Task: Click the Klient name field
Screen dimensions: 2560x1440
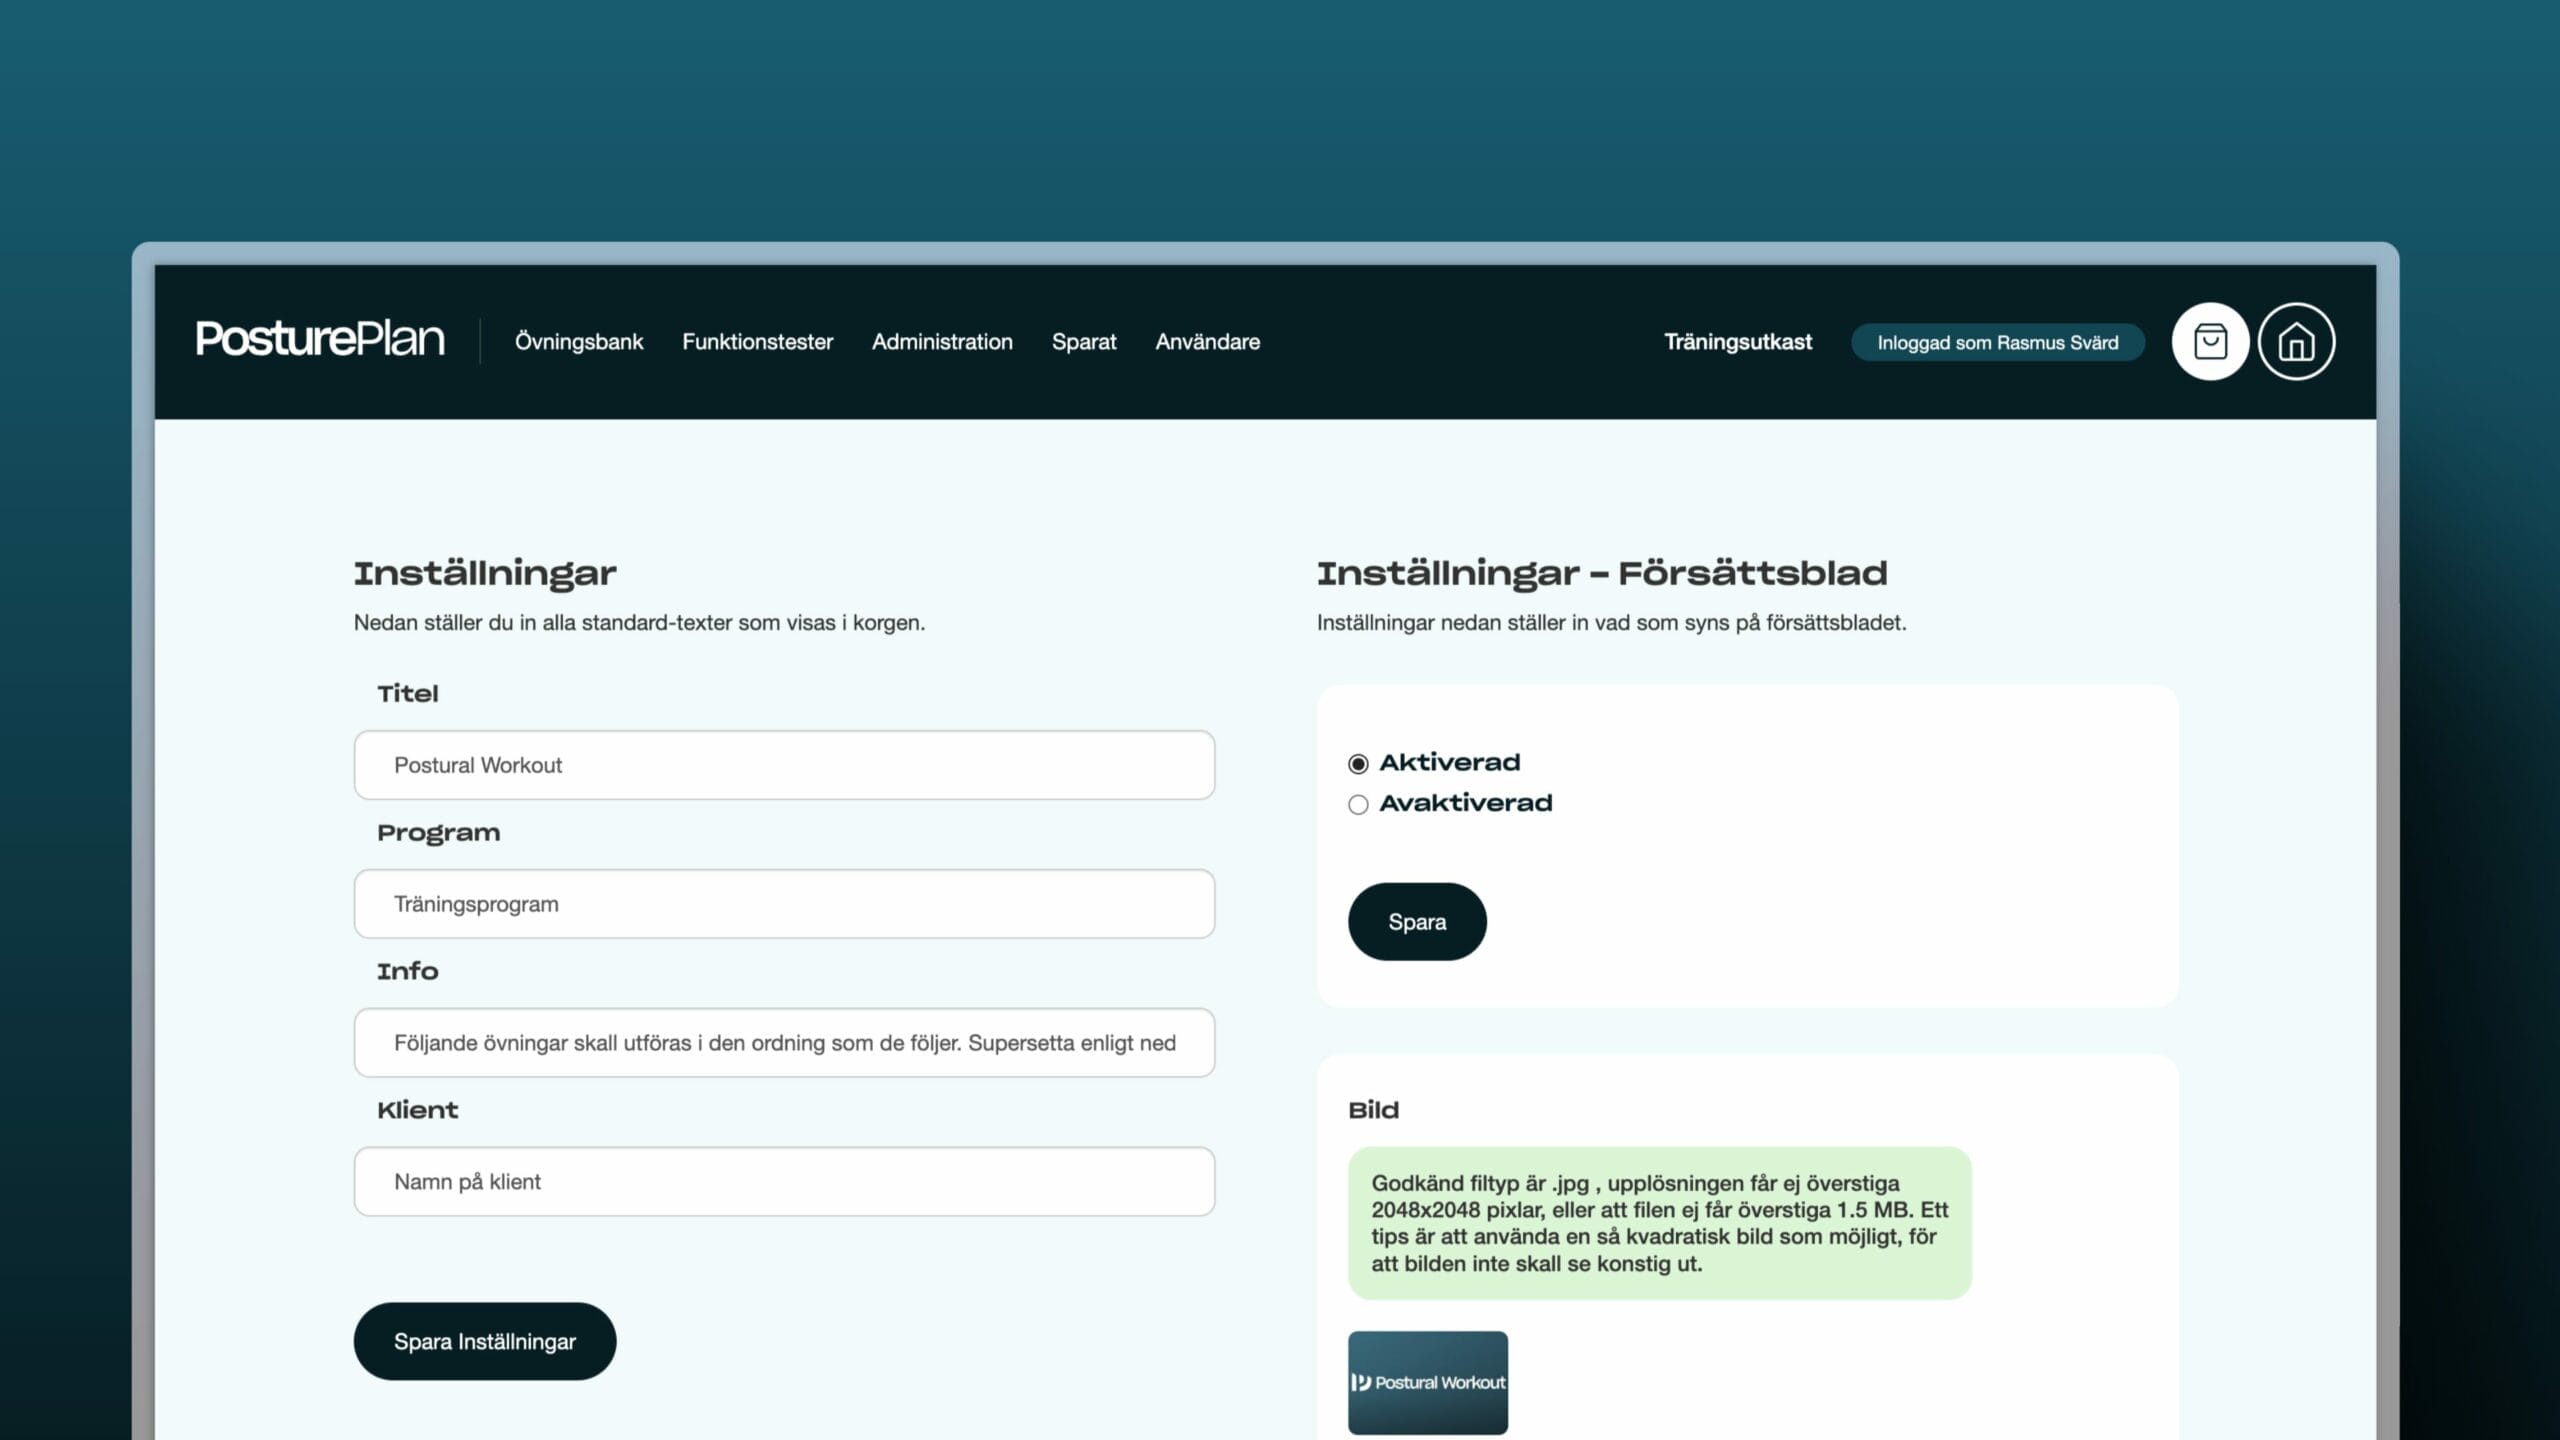Action: click(784, 1182)
